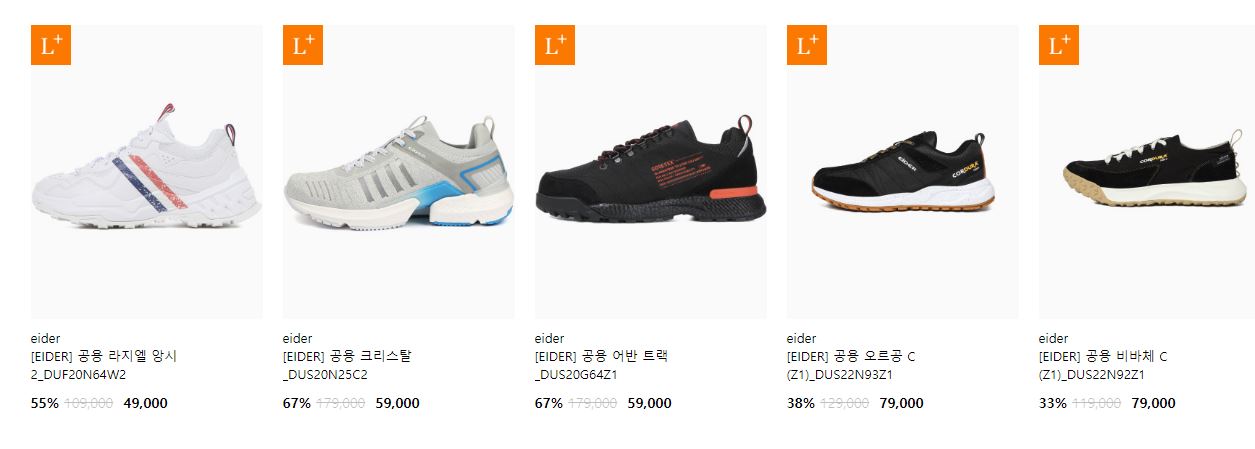This screenshot has height=449, width=1255.
Task: Open the product title ending DUS22N93Z1
Action: [x=851, y=366]
